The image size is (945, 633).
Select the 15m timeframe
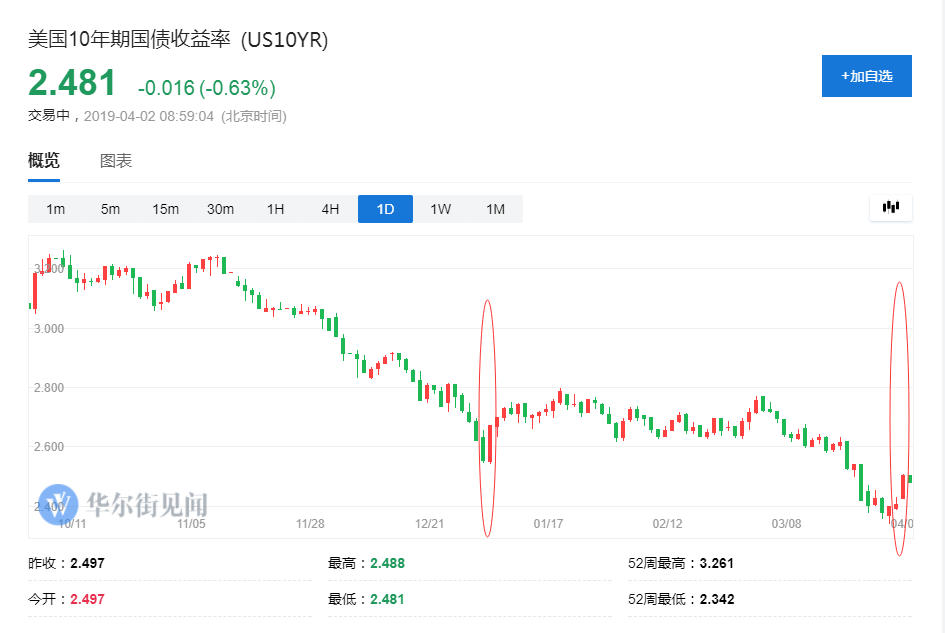(165, 208)
